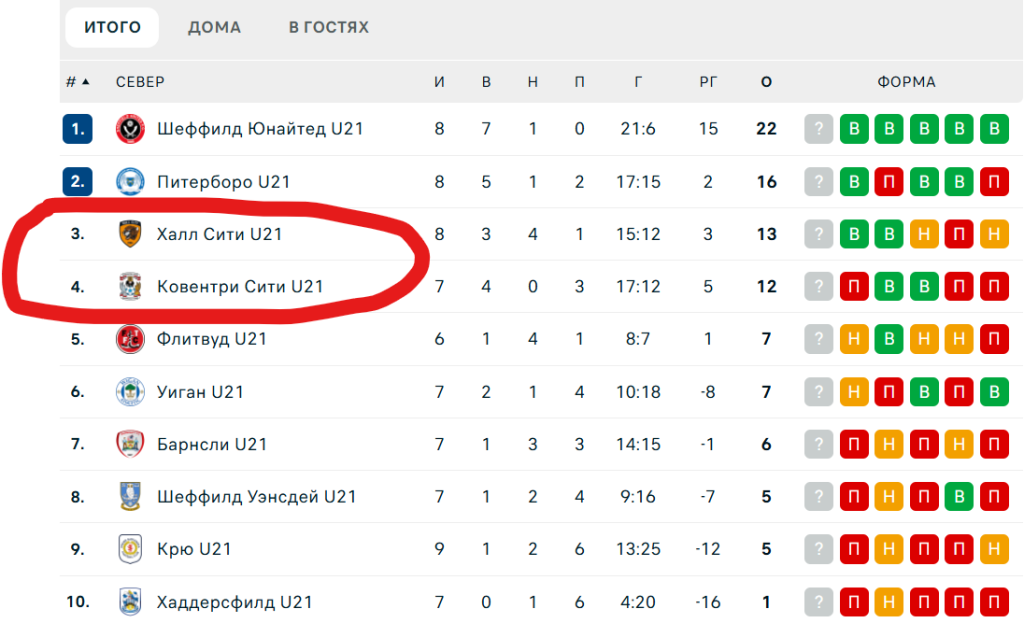This screenshot has height=623, width=1024.
Task: Click the Wigan U21 club crest
Action: [130, 392]
